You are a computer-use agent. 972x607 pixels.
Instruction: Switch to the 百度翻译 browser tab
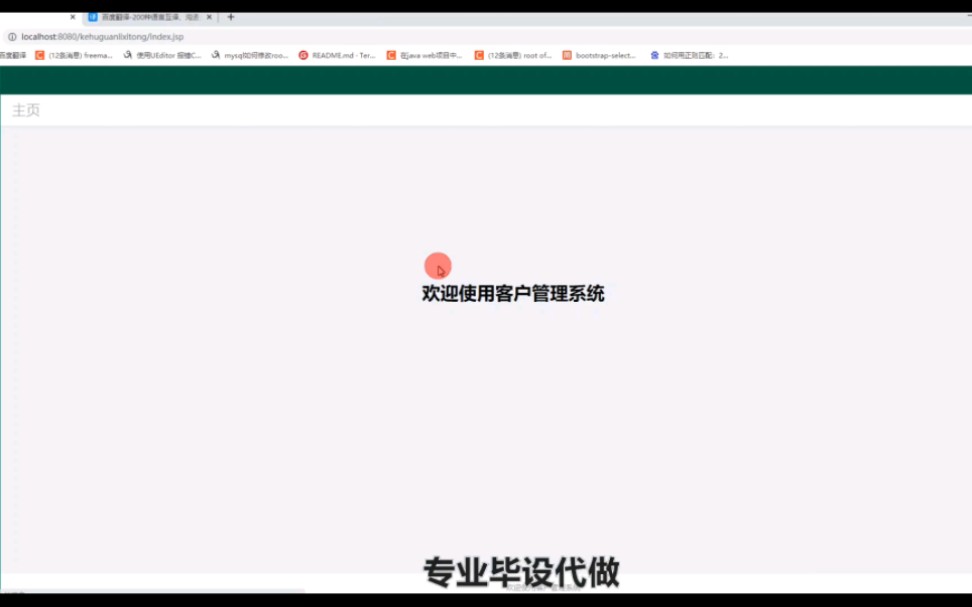click(150, 16)
